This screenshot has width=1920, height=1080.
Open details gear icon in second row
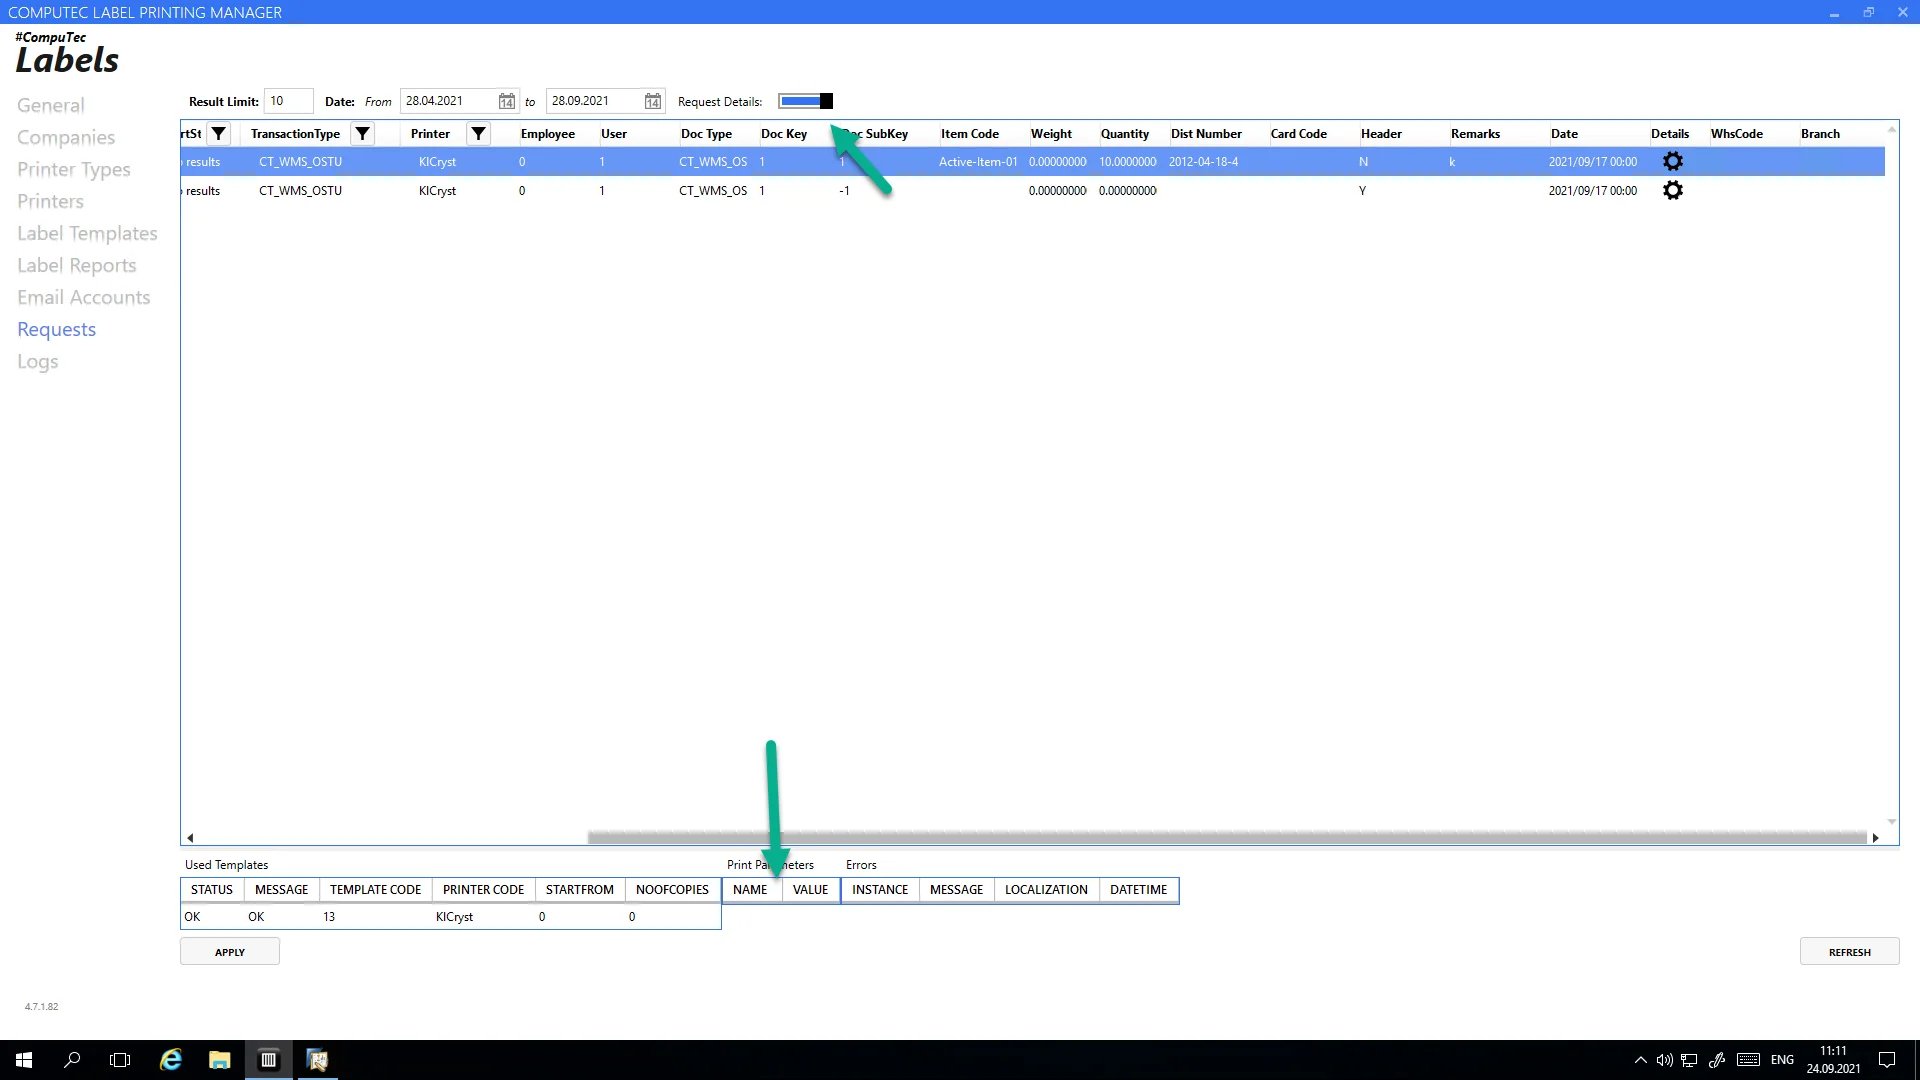(x=1672, y=190)
